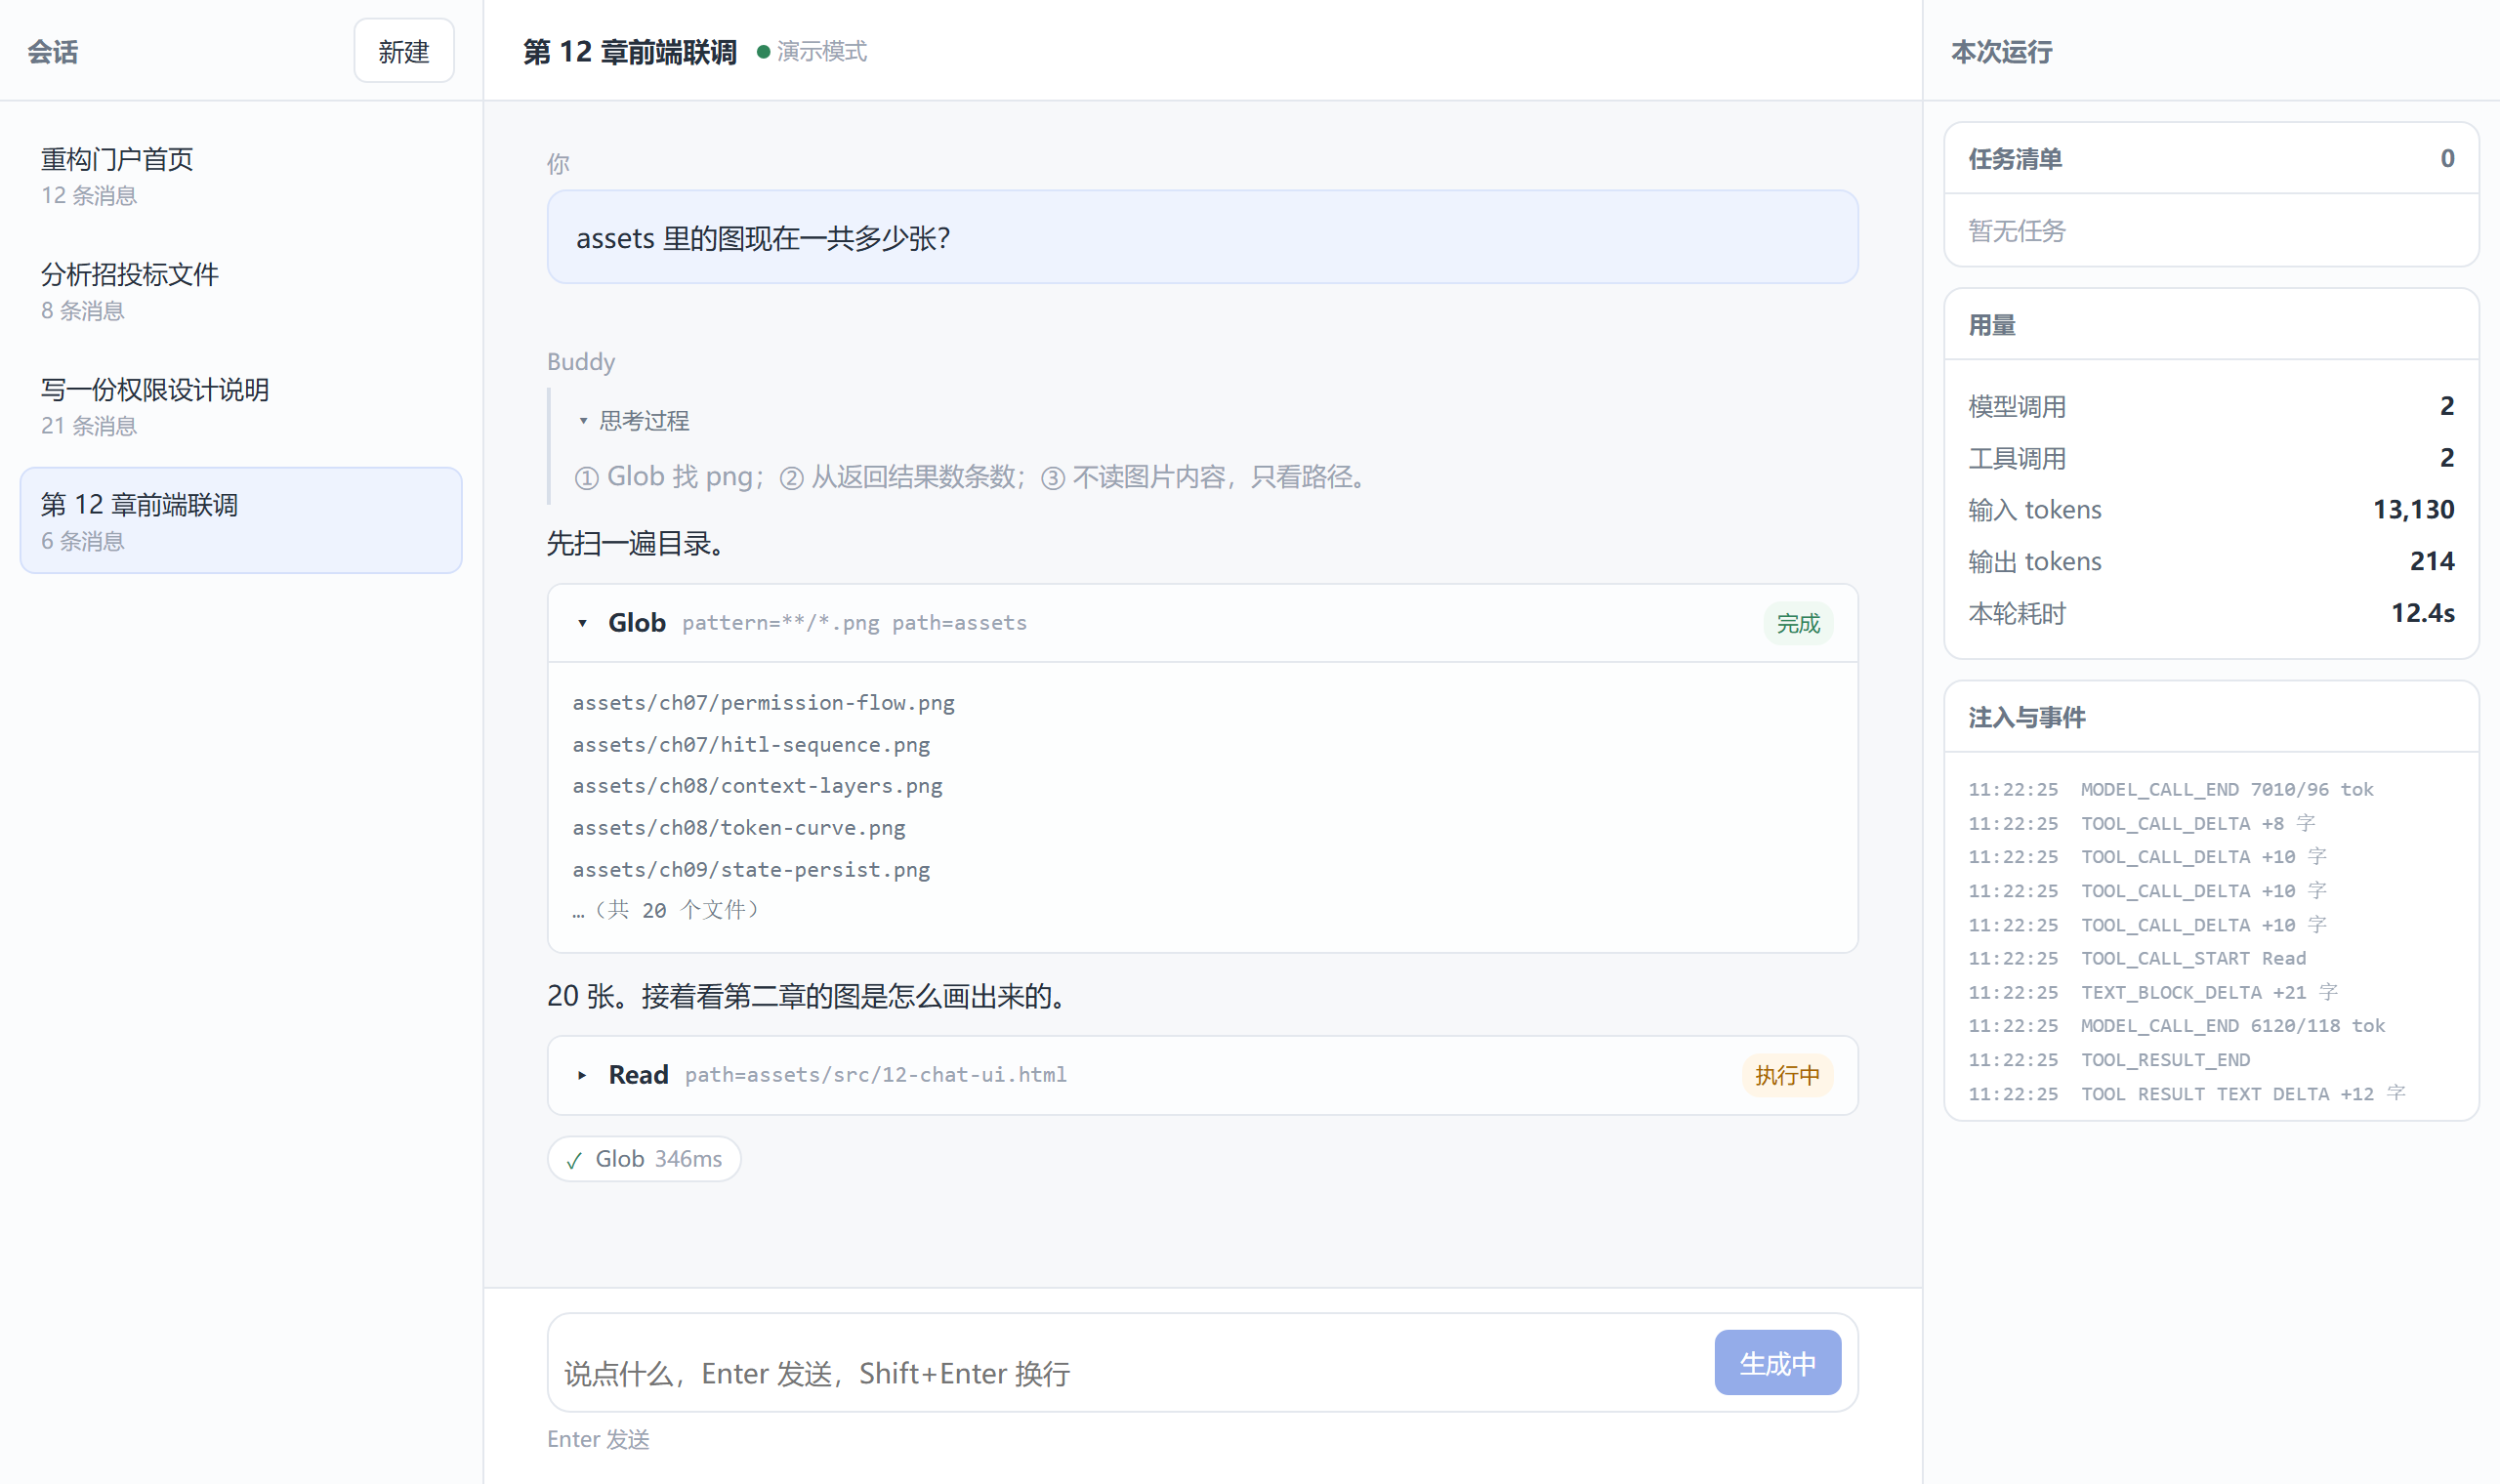Open the 分析招投标文件 conversation
The image size is (2500, 1484).
(240, 290)
